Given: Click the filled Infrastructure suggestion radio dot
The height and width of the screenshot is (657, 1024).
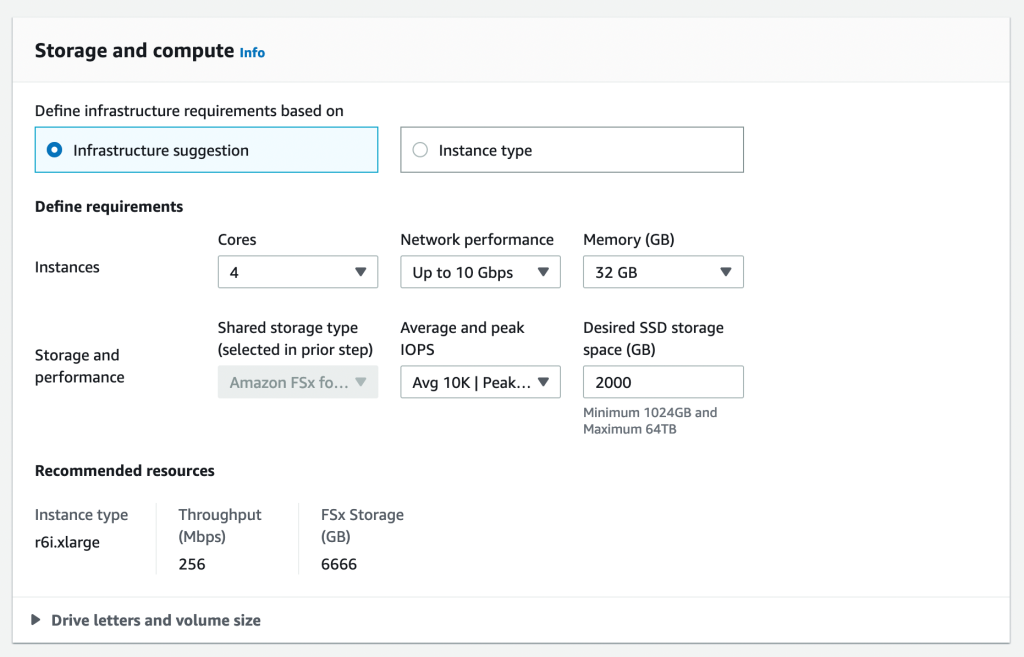Looking at the screenshot, I should click(x=54, y=149).
